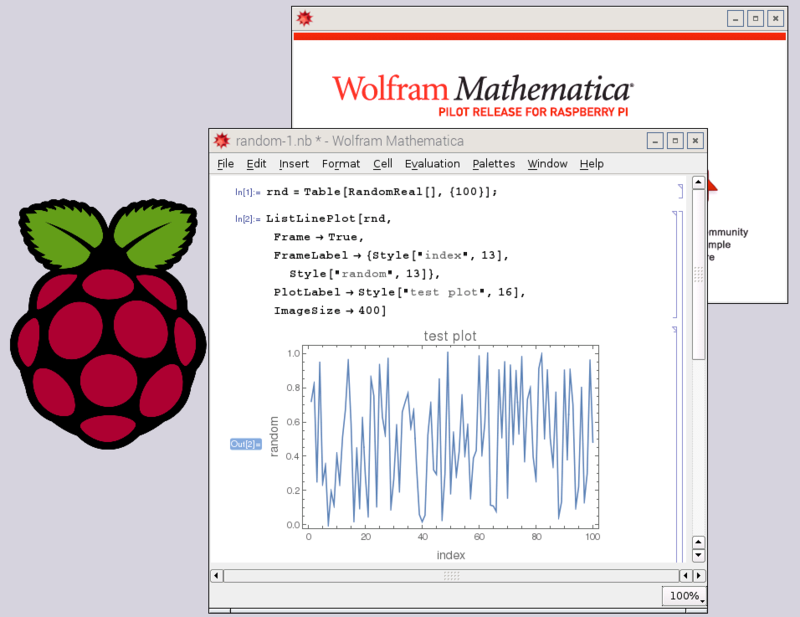This screenshot has height=617, width=800.
Task: Click the In[1]:= label
Action: [247, 192]
